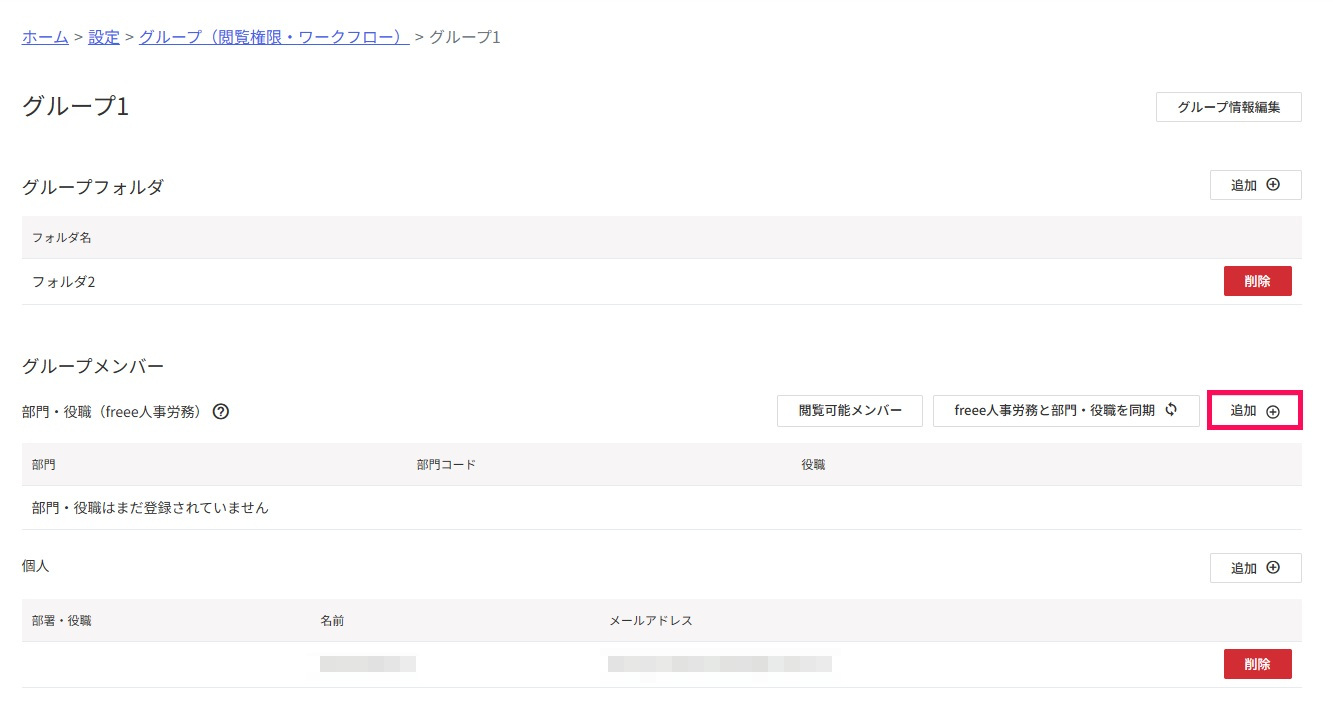Click help icon next to 部門・役職（freee人事労務）

(221, 411)
